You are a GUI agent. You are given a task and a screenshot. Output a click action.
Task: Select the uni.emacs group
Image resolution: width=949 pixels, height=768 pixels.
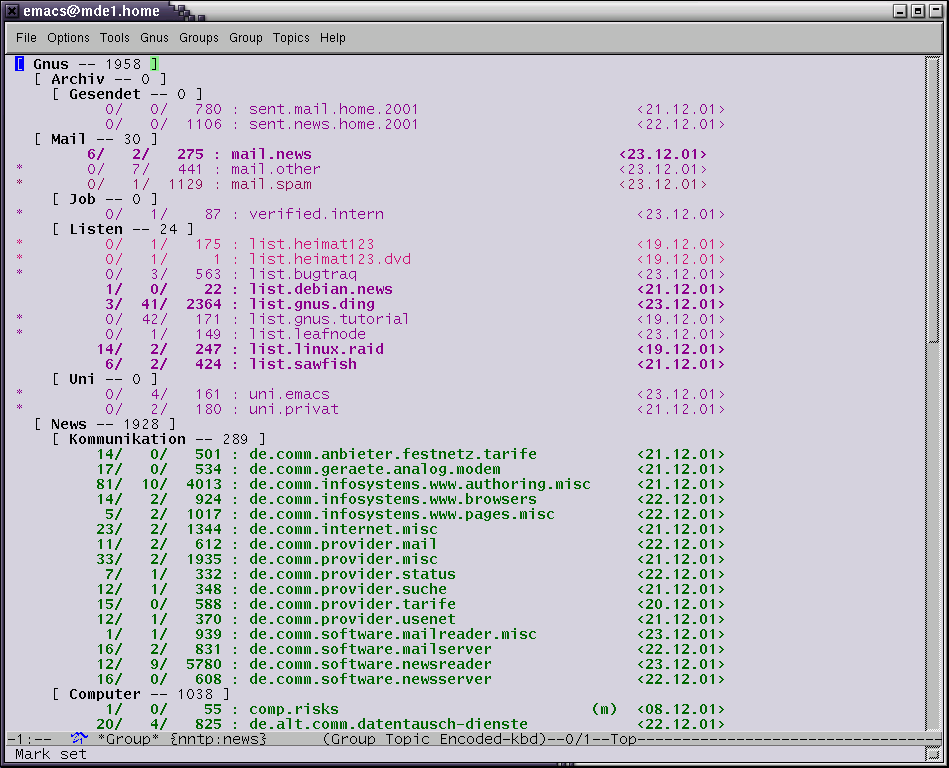tap(289, 395)
